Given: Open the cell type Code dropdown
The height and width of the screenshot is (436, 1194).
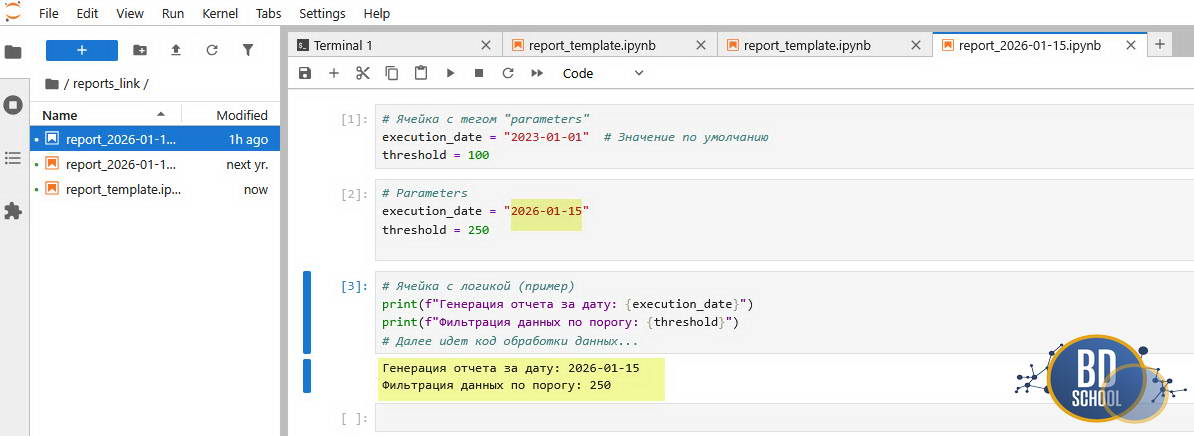Looking at the screenshot, I should (x=603, y=73).
